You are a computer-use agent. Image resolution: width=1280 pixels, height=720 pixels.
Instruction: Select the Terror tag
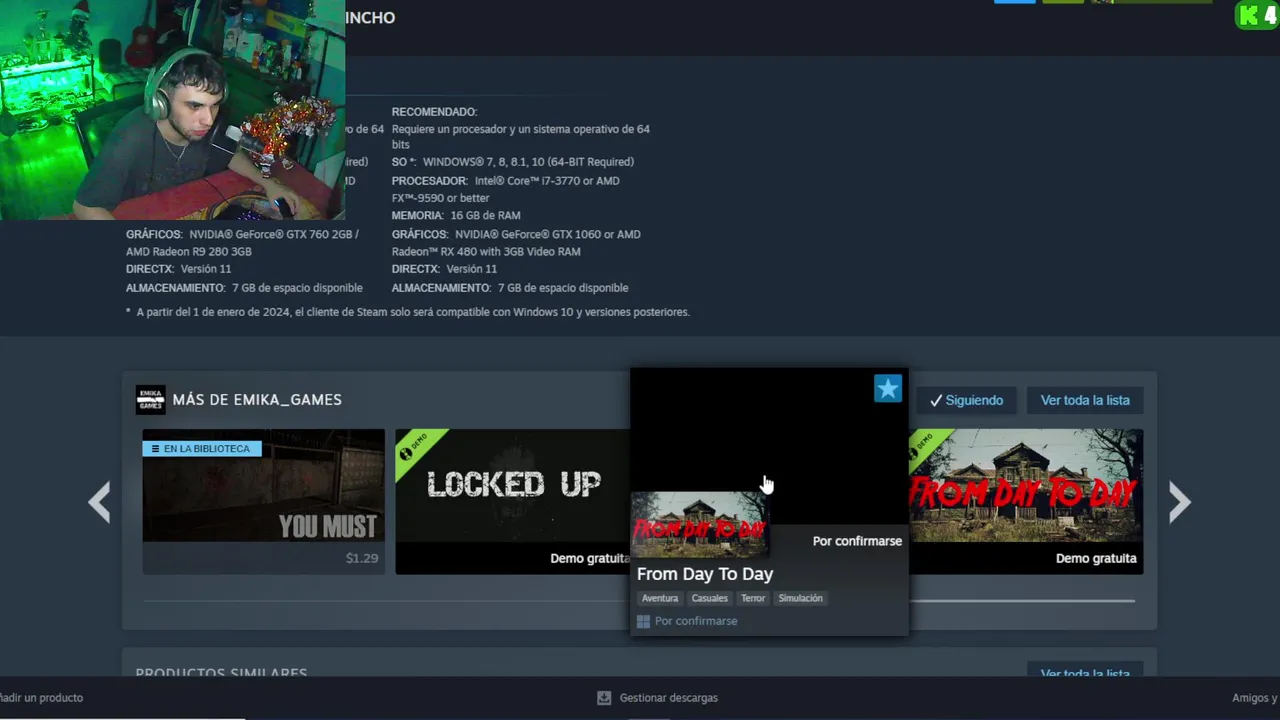pyautogui.click(x=753, y=598)
